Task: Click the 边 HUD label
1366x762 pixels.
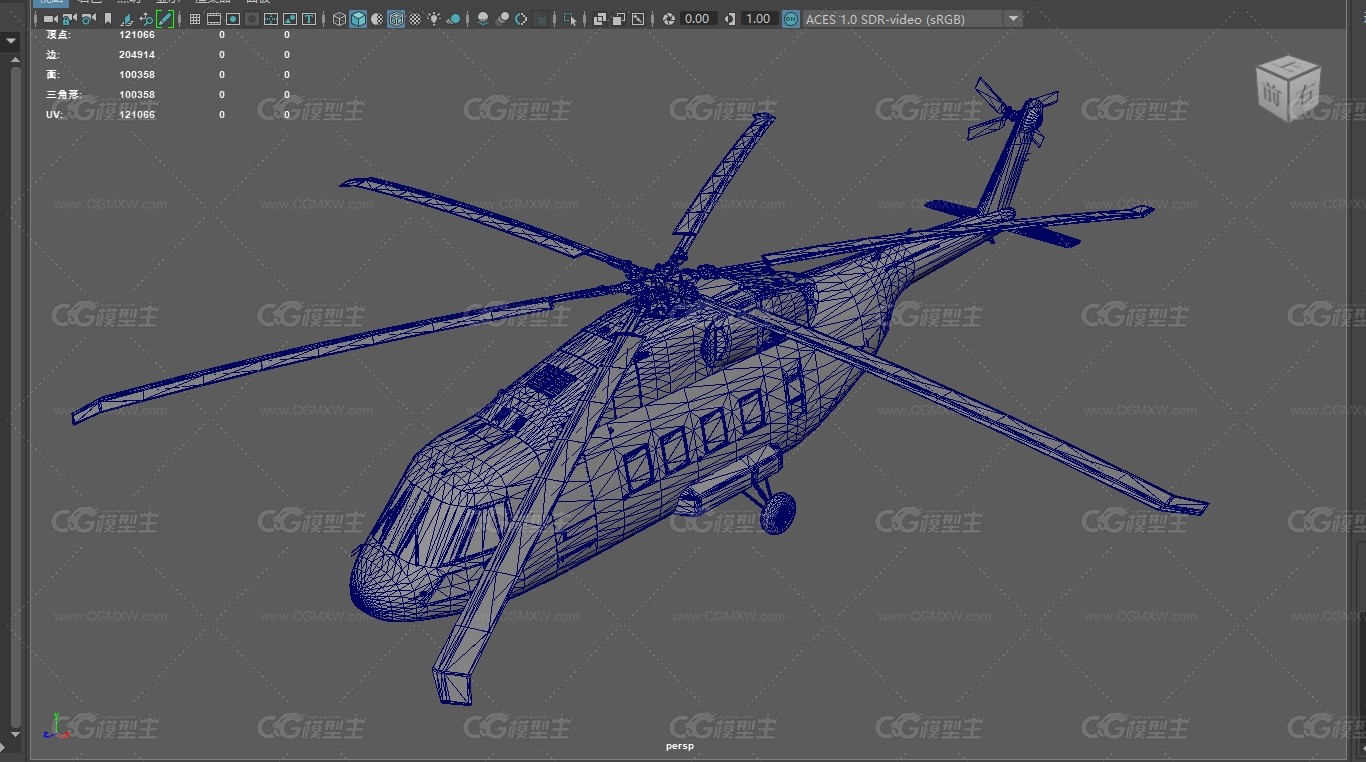Action: [52, 55]
